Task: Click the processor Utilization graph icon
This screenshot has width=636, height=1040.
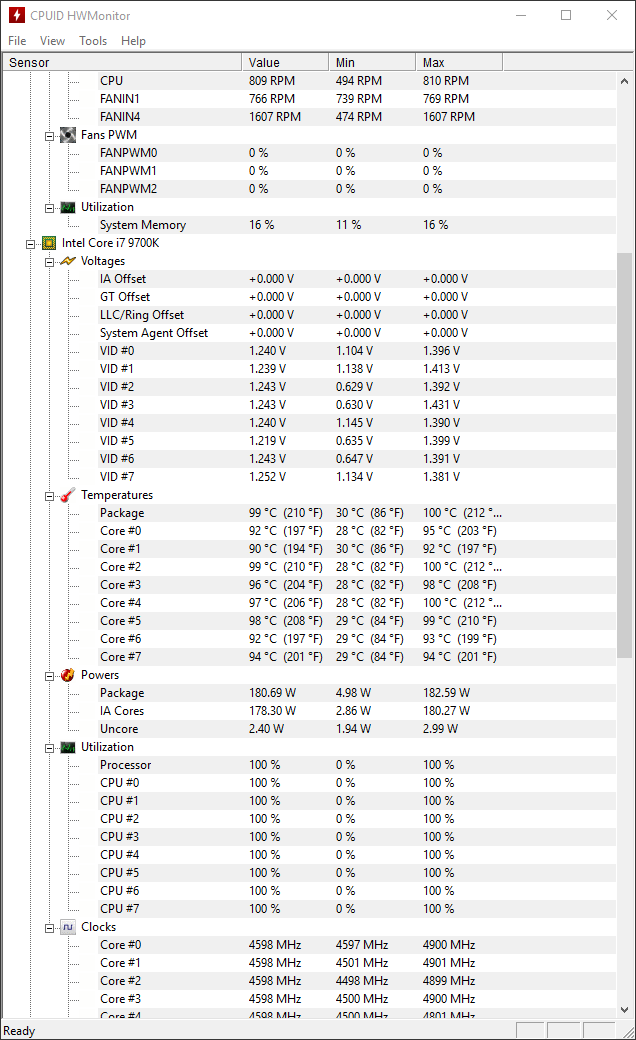Action: pos(68,747)
